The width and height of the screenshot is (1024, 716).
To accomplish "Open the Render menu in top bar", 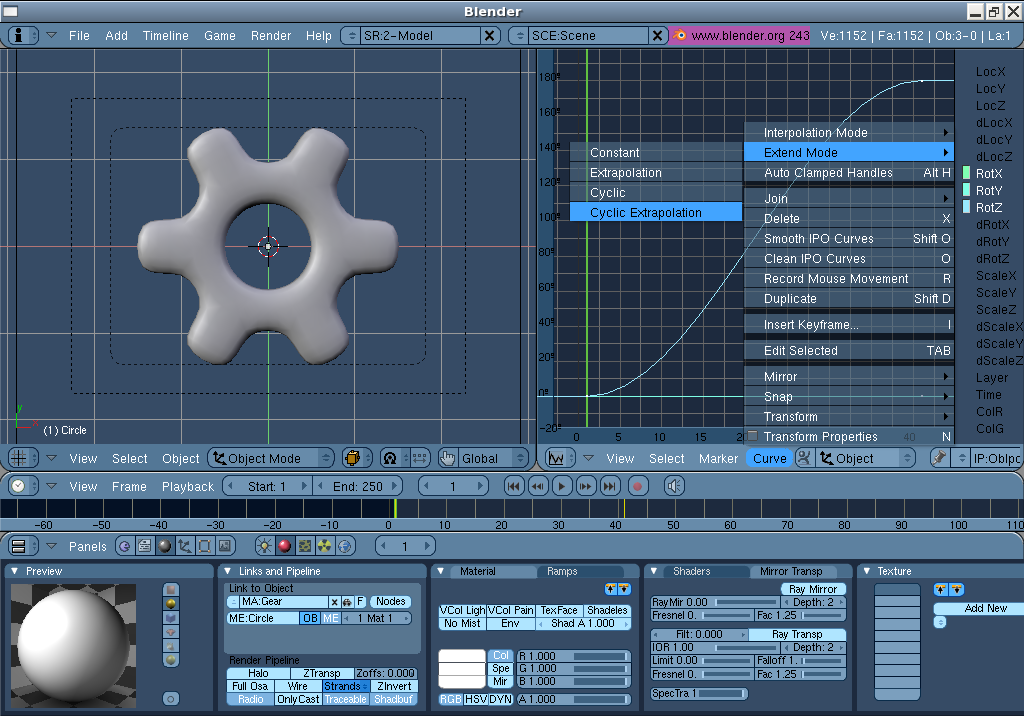I will (270, 35).
